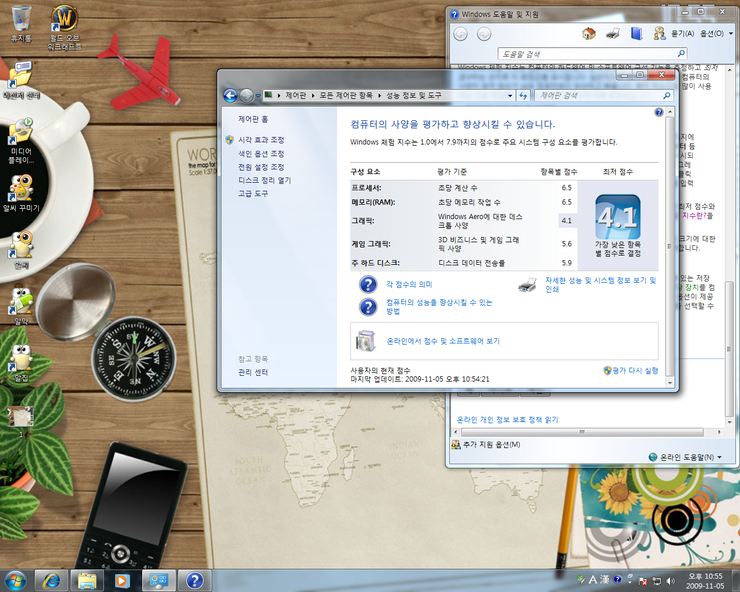Click question icon beside 각 점수의 의미
Image resolution: width=740 pixels, height=592 pixels.
[x=368, y=284]
